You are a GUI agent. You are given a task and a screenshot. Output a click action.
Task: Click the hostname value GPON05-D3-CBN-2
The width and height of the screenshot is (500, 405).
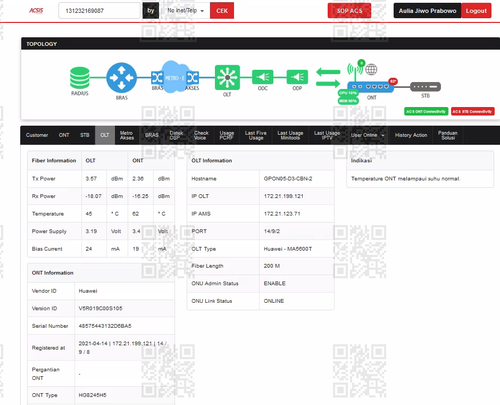point(288,179)
